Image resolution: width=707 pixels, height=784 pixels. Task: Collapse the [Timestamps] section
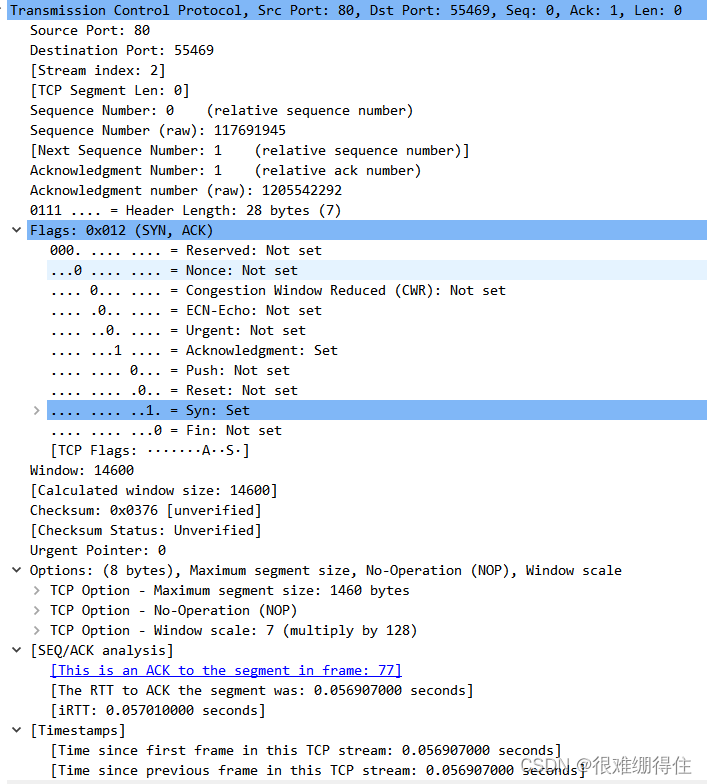pos(16,730)
